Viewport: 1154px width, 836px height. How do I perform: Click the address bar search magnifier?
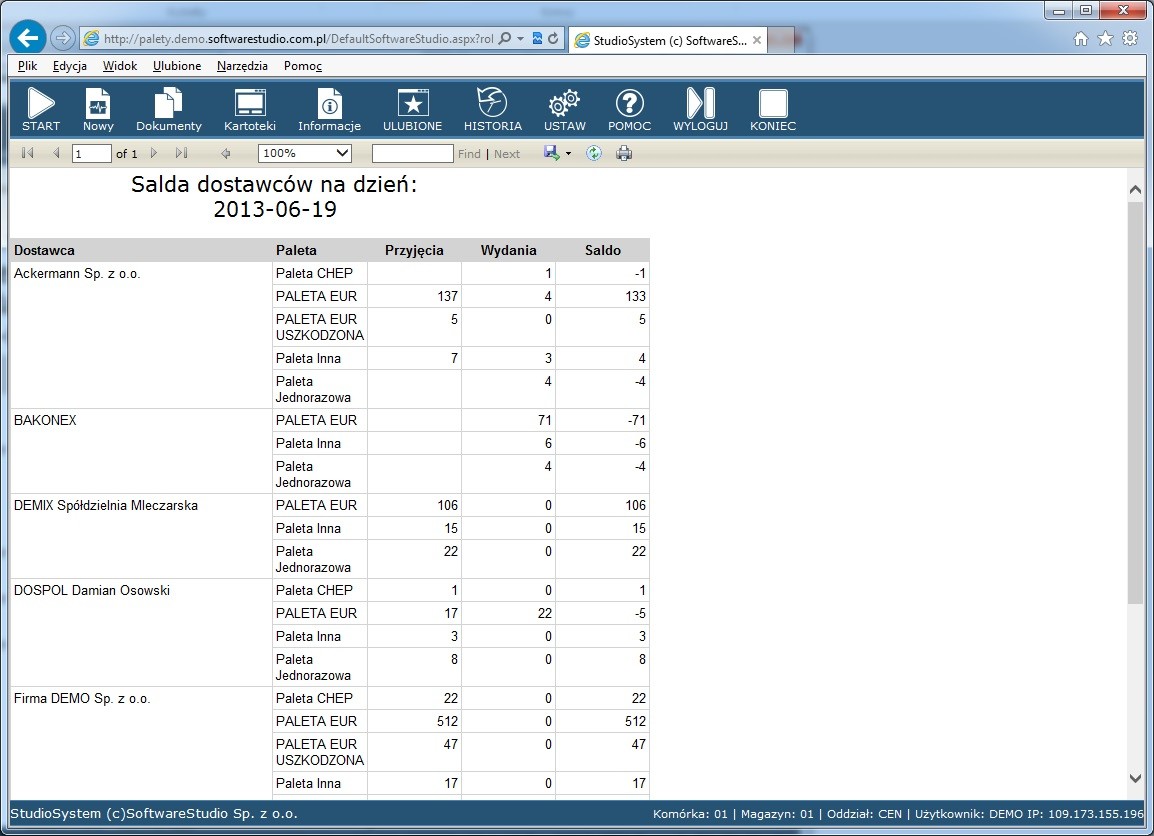pos(504,38)
